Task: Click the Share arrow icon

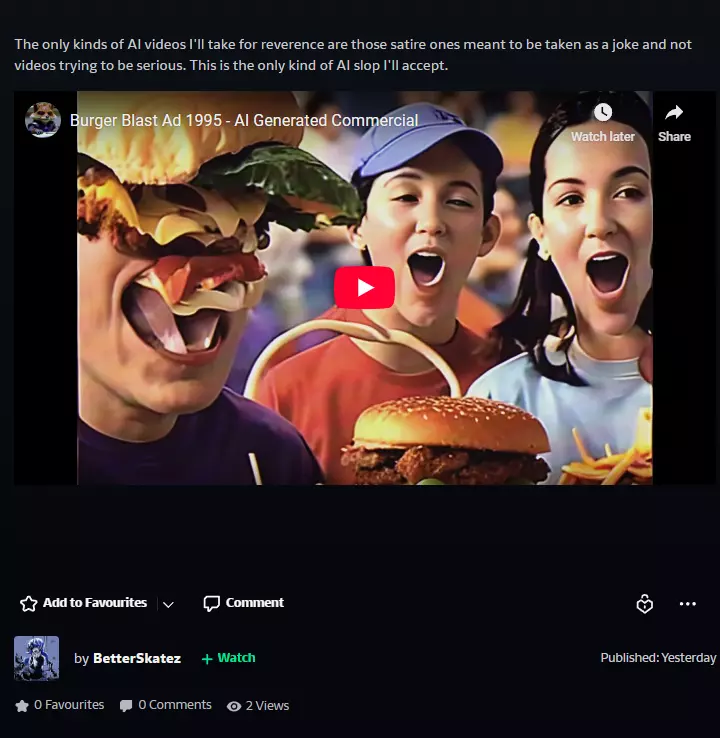Action: click(674, 112)
